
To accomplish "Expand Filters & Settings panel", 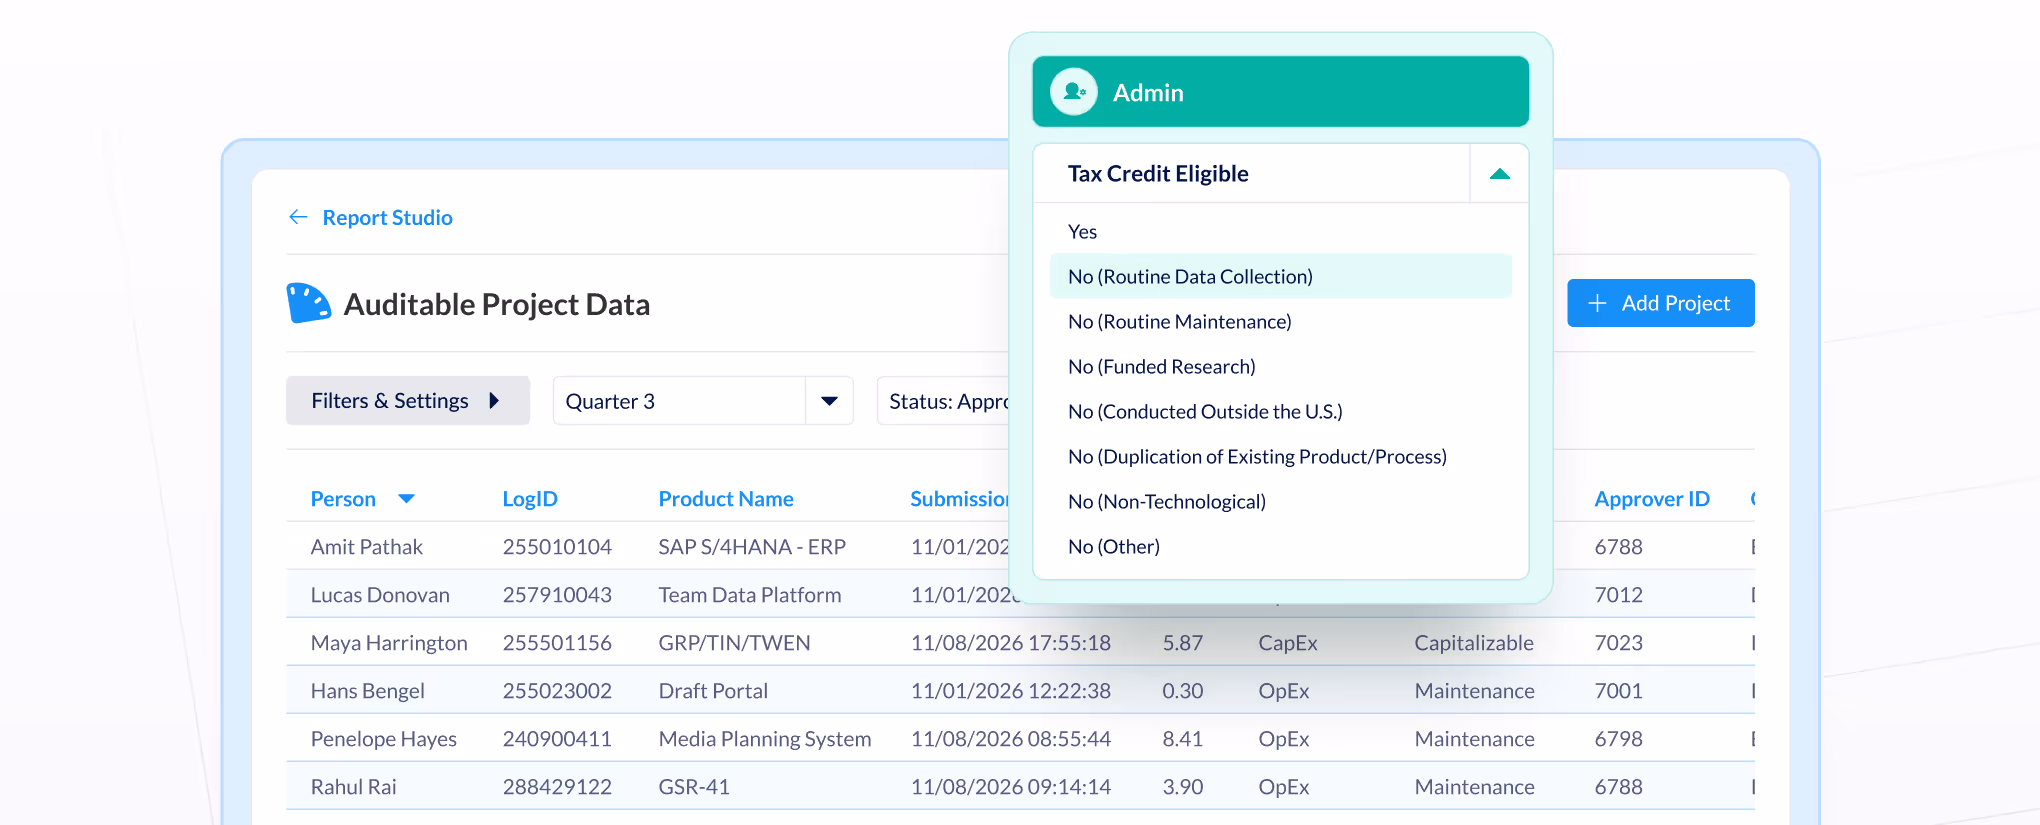I will [x=408, y=401].
